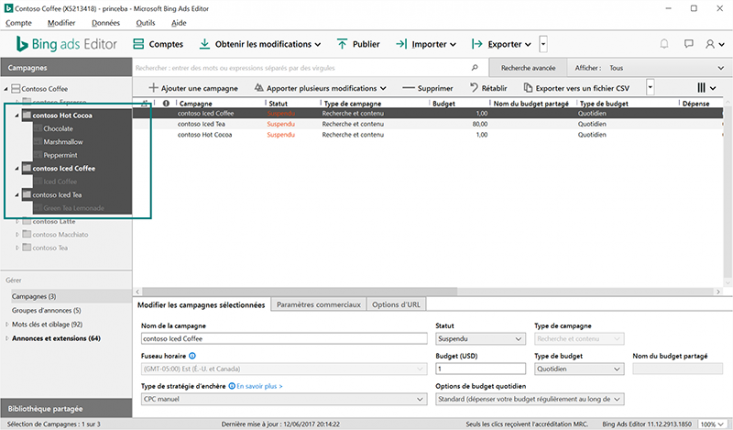Select Groupes d'annonces (5)
This screenshot has width=733, height=430.
pyautogui.click(x=46, y=310)
